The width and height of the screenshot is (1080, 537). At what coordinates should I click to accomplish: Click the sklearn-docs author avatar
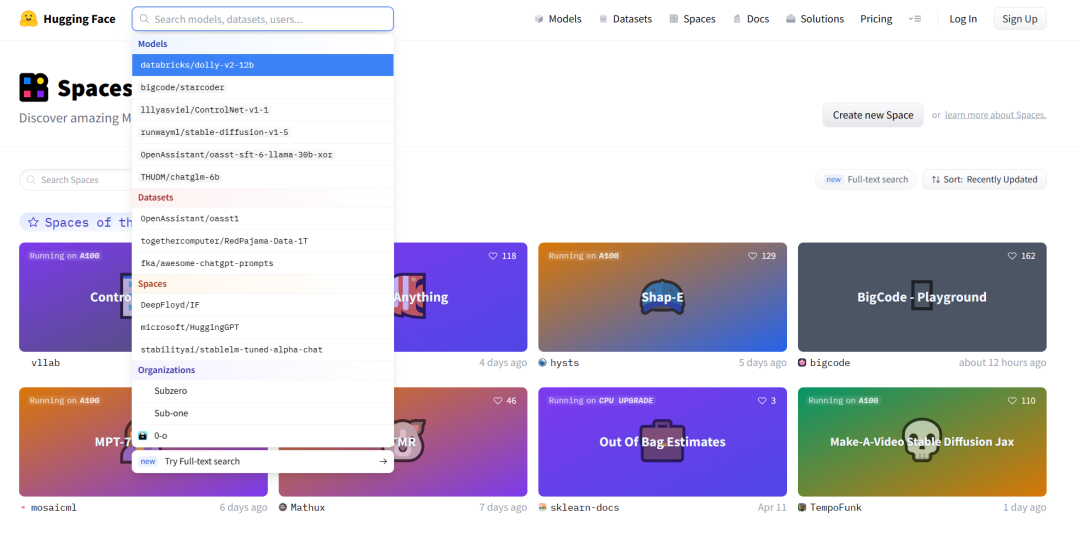pyautogui.click(x=543, y=507)
